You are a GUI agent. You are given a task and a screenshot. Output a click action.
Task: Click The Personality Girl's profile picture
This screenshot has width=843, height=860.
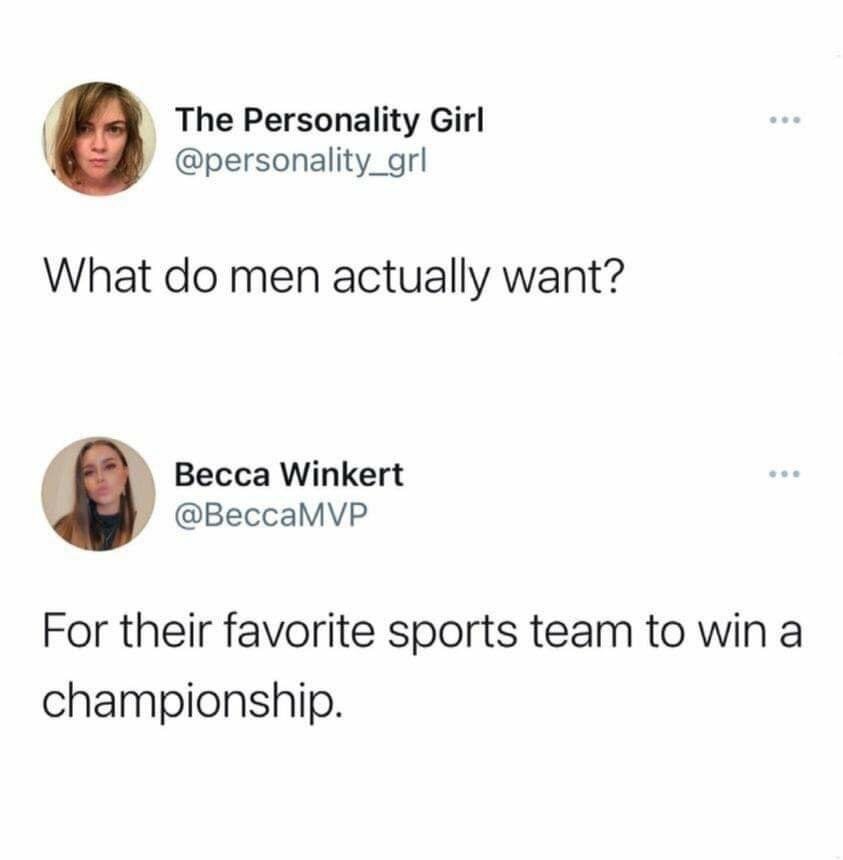click(x=99, y=139)
